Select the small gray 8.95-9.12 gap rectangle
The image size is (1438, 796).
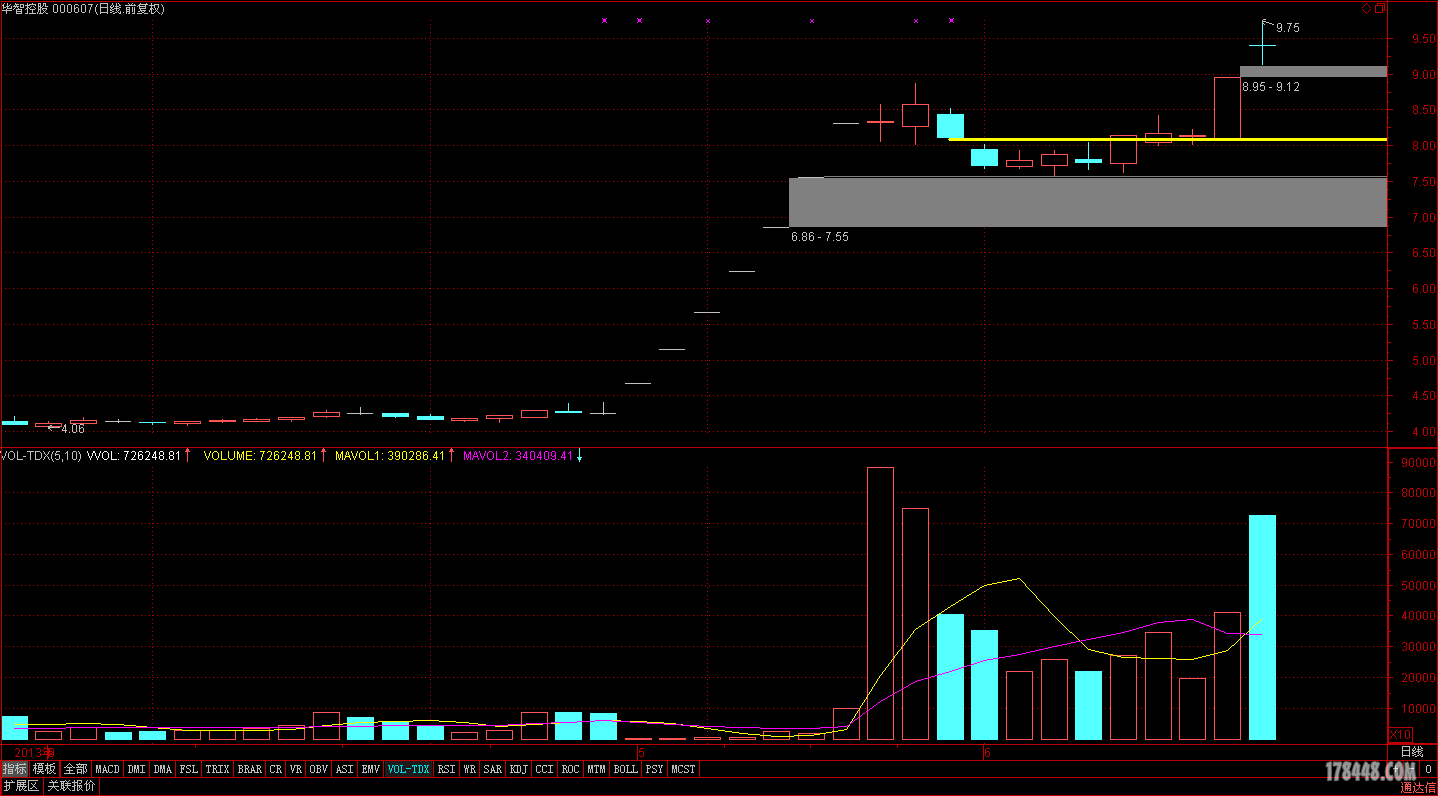tap(1313, 71)
